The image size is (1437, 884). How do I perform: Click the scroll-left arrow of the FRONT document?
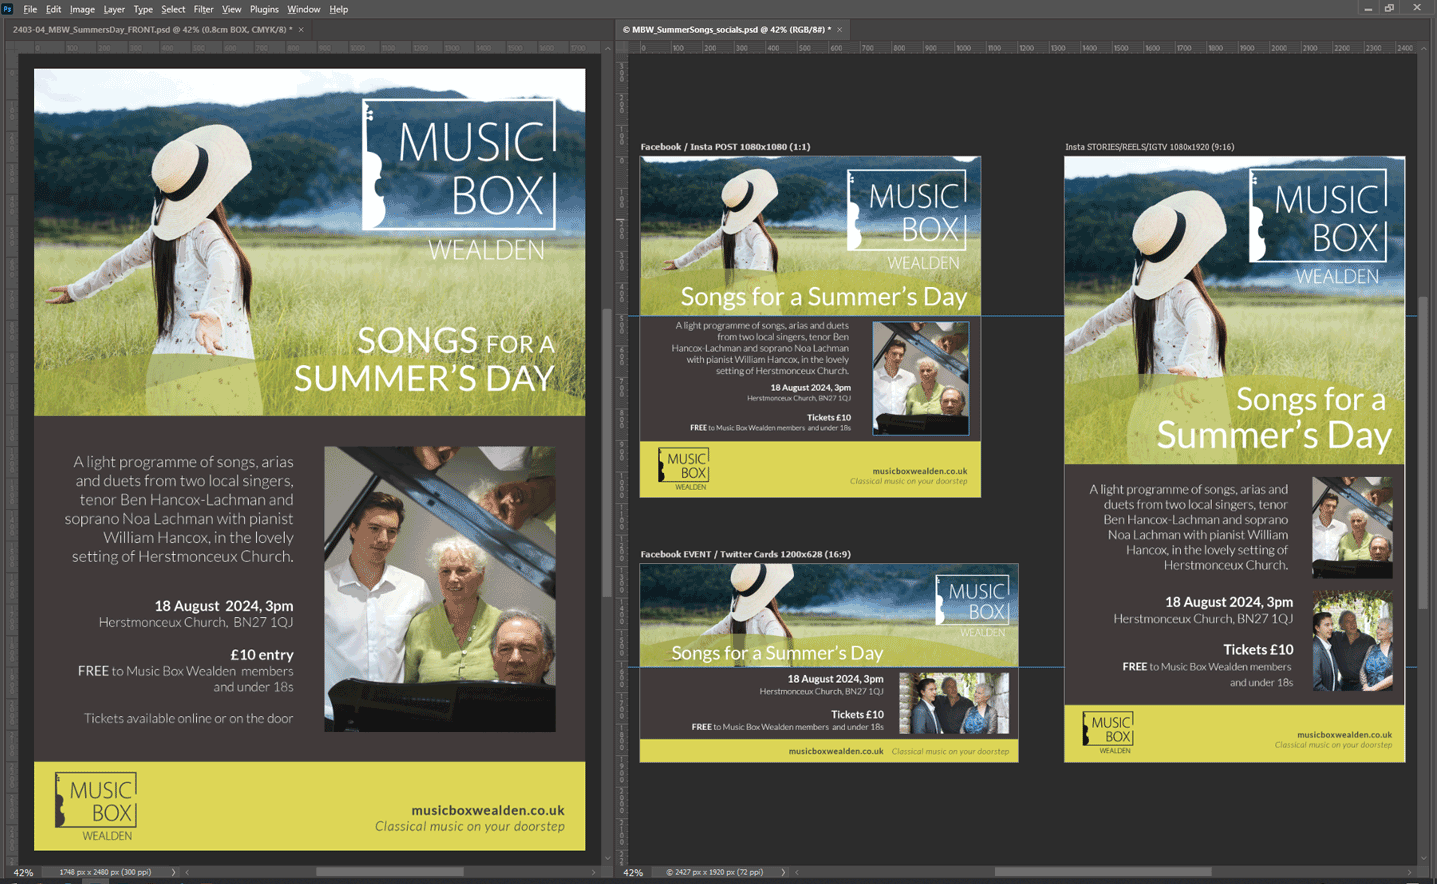187,872
